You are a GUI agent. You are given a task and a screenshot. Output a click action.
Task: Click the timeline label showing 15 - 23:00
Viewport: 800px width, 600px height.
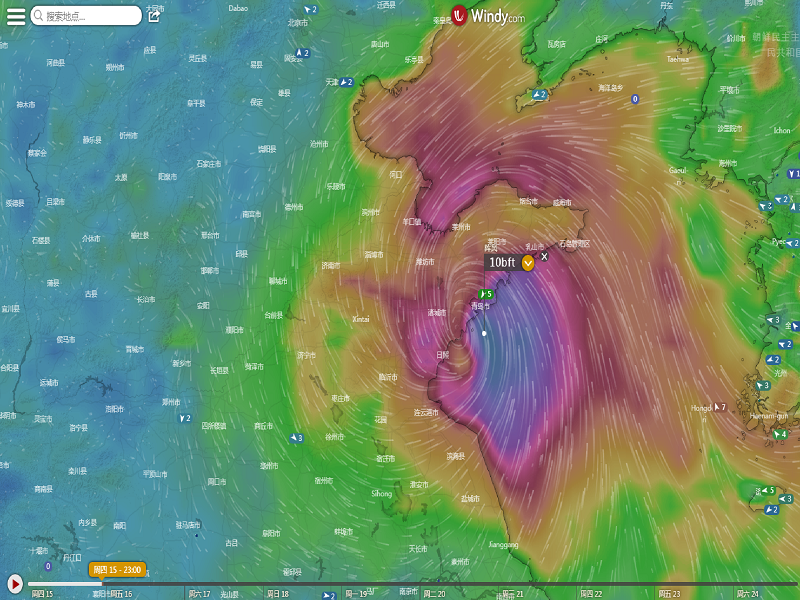click(x=118, y=570)
